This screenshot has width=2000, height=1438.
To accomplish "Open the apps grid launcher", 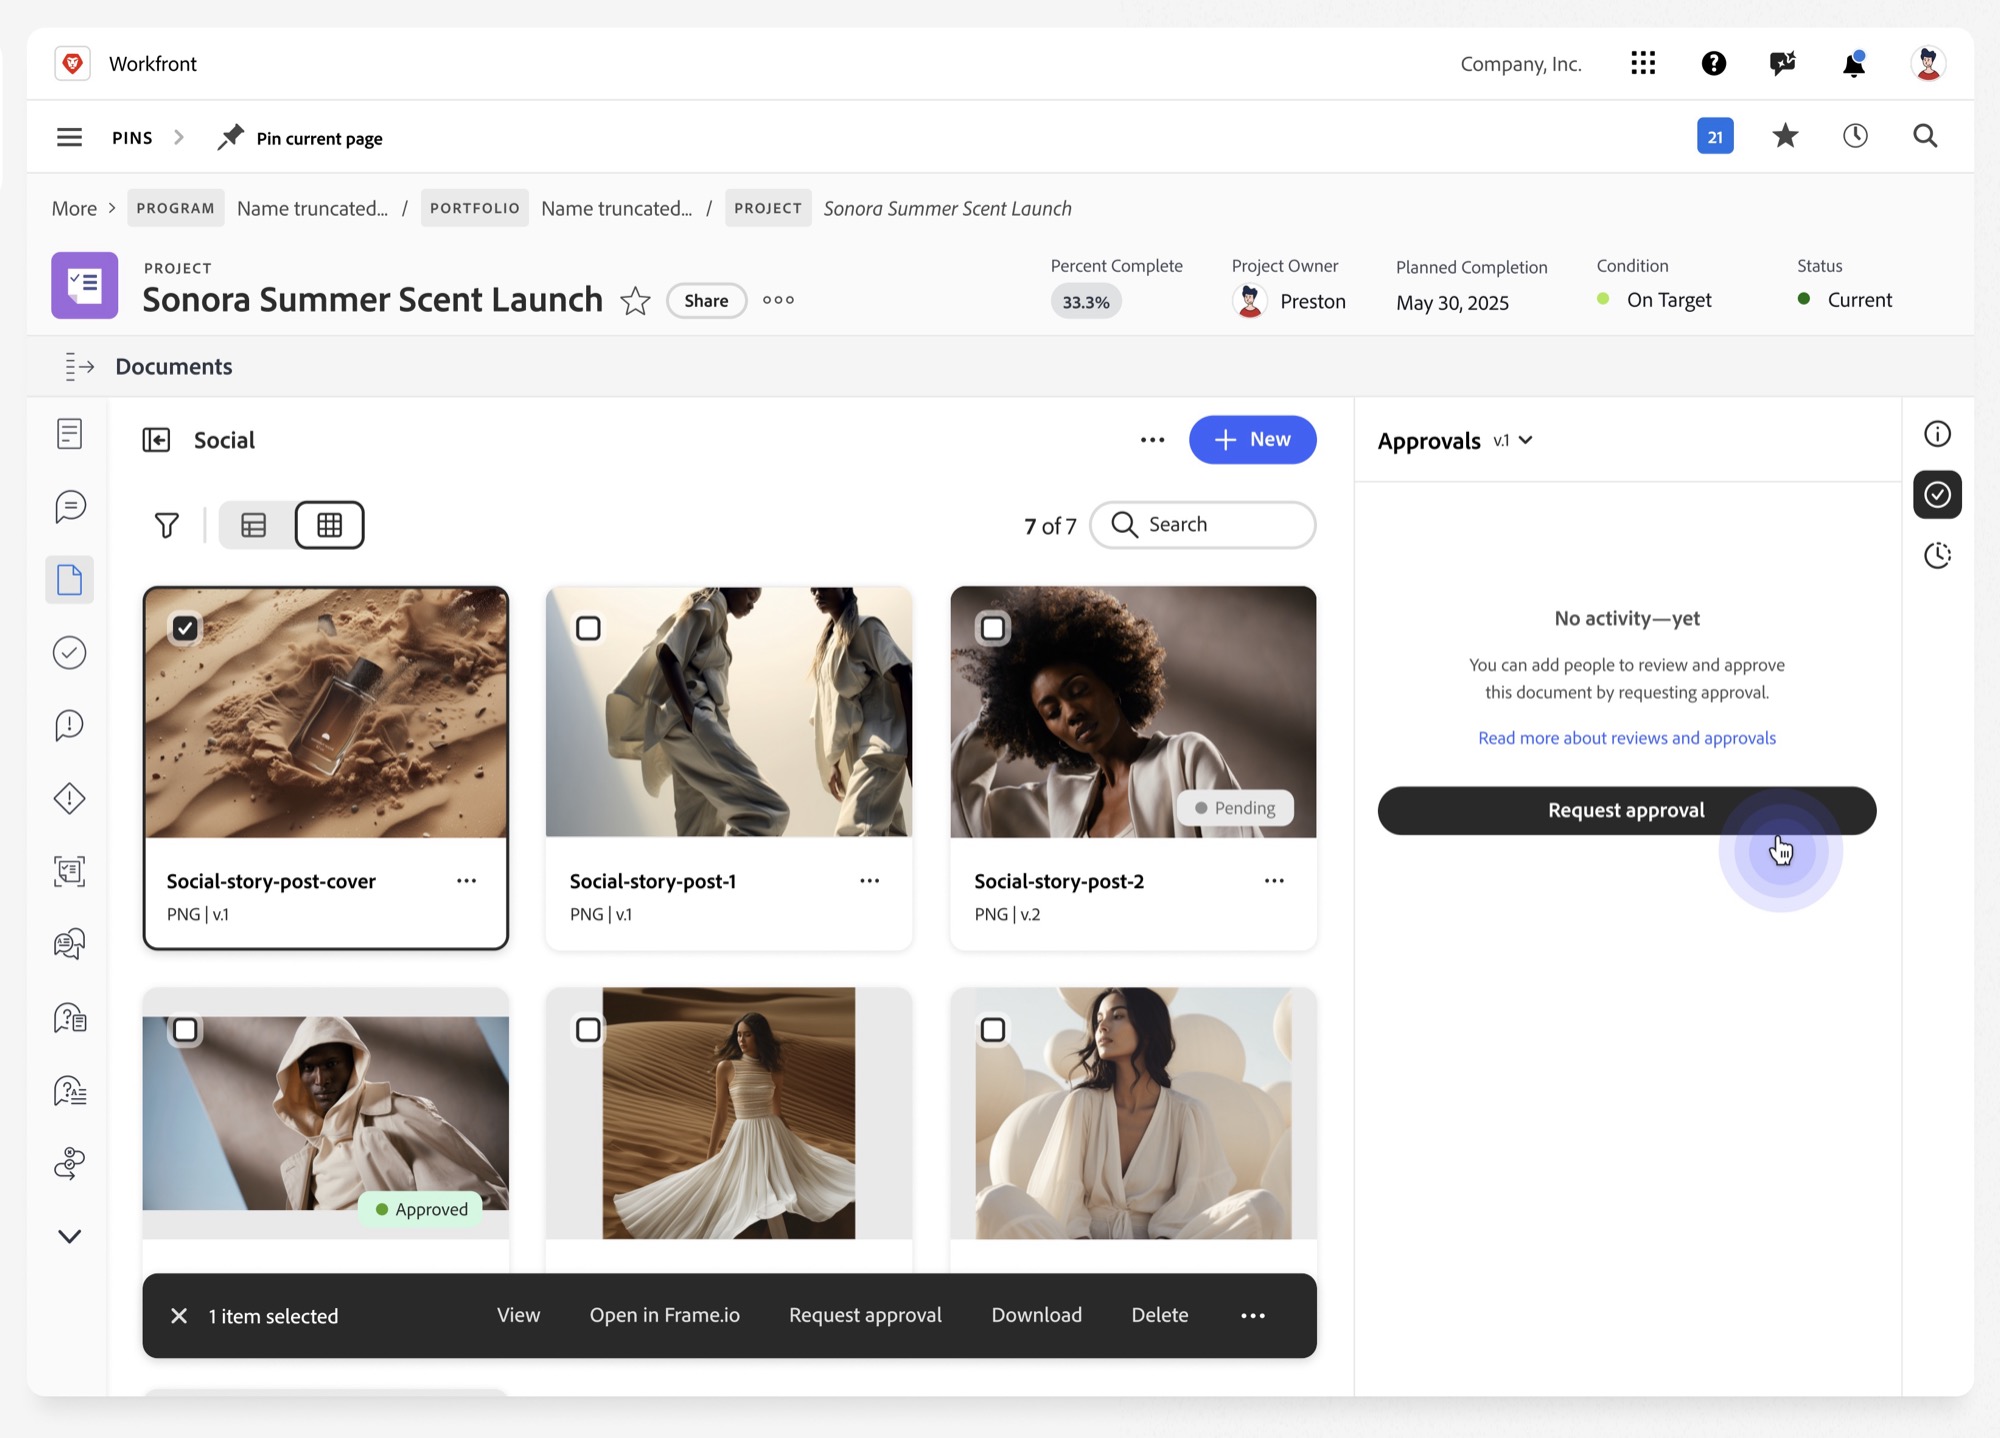I will click(1643, 63).
